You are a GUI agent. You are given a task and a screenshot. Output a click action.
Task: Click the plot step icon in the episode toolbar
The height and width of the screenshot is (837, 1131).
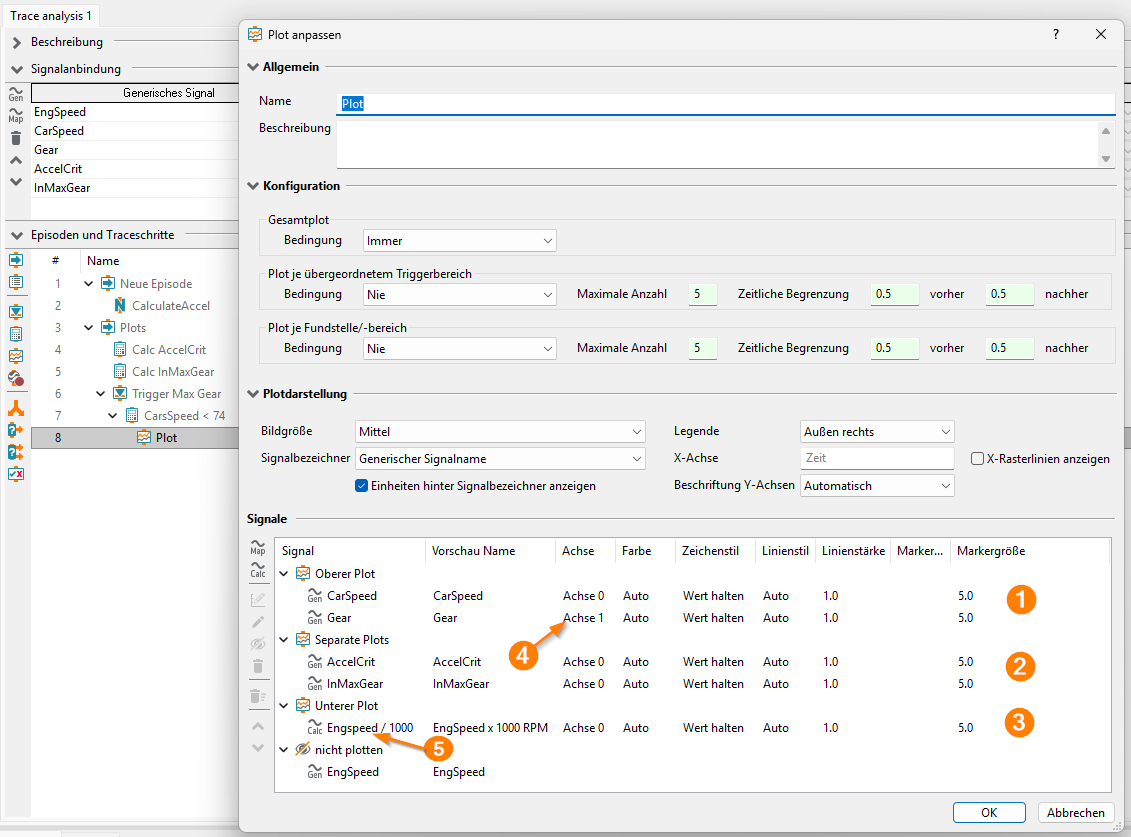tap(16, 356)
